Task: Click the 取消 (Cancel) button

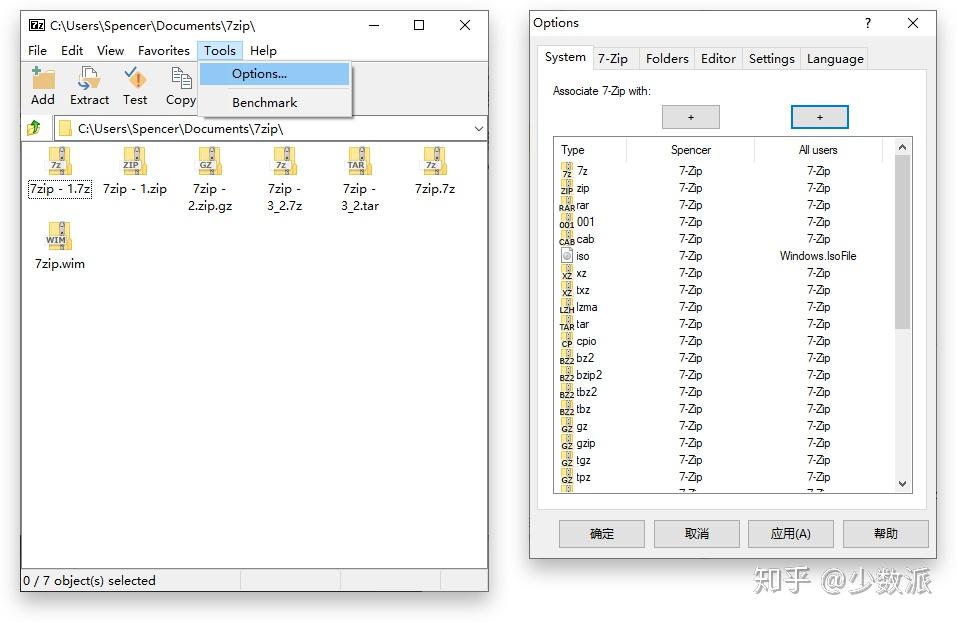Action: click(696, 534)
